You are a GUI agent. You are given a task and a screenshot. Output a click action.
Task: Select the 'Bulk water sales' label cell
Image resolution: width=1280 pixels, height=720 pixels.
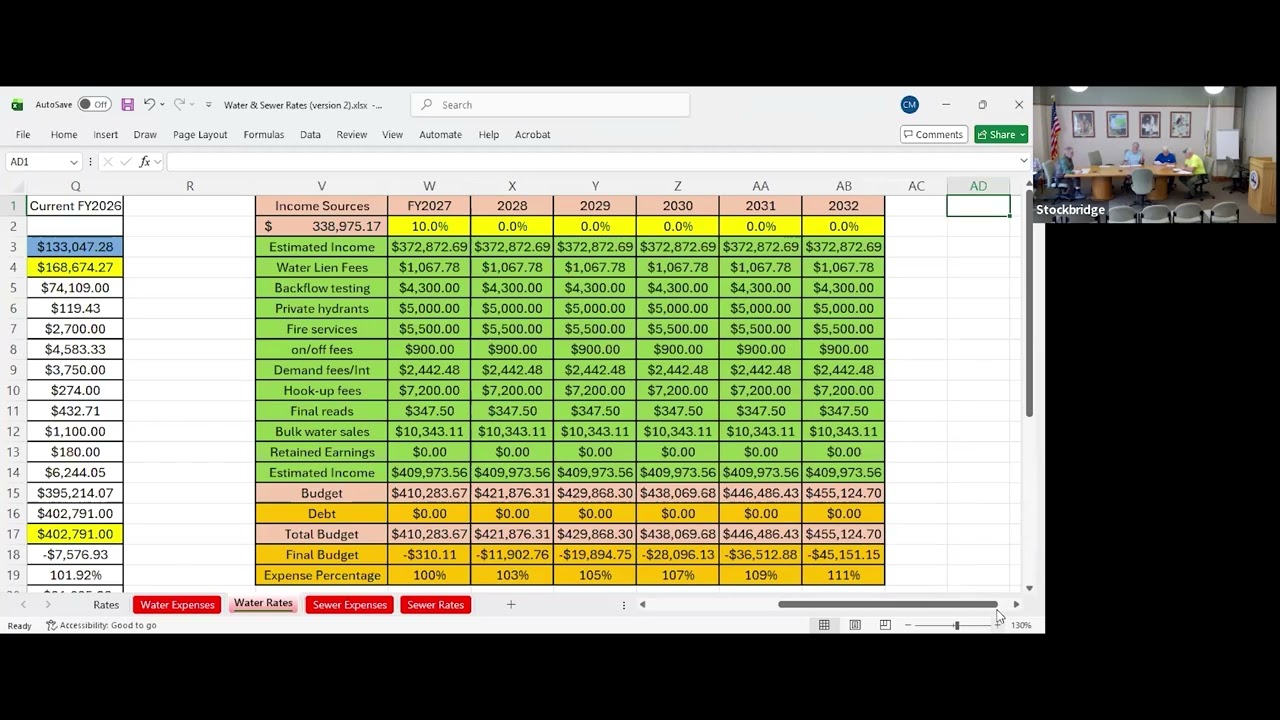(x=322, y=432)
